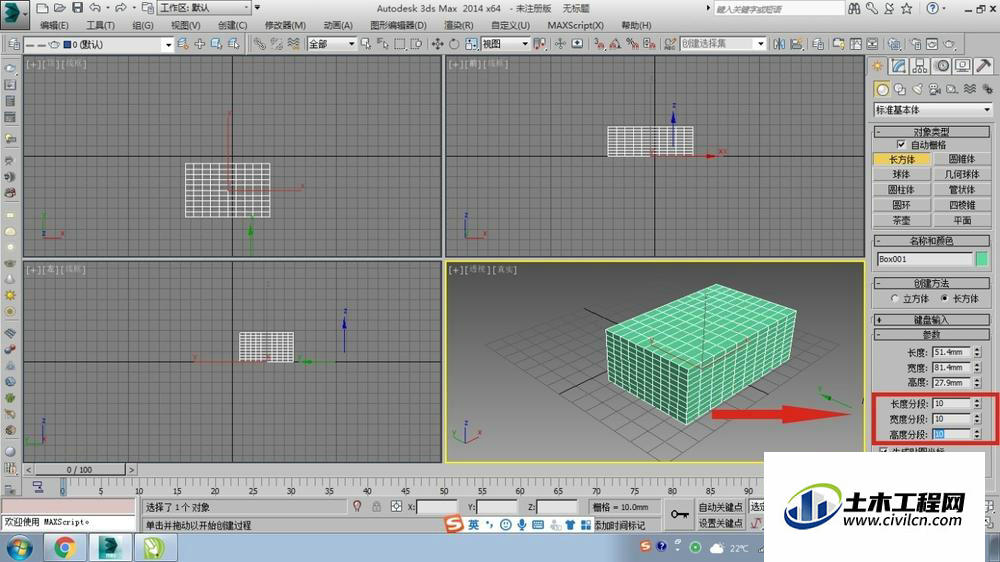Viewport: 1000px width, 562px height.
Task: Open the 3ds Max application menu button
Action: tap(15, 15)
